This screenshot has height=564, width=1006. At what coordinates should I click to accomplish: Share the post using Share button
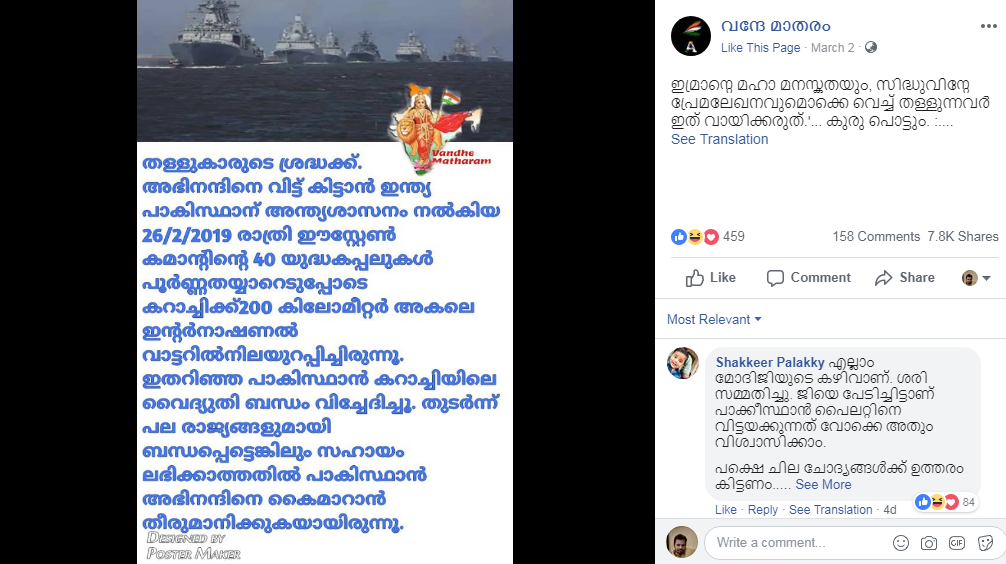pos(905,278)
